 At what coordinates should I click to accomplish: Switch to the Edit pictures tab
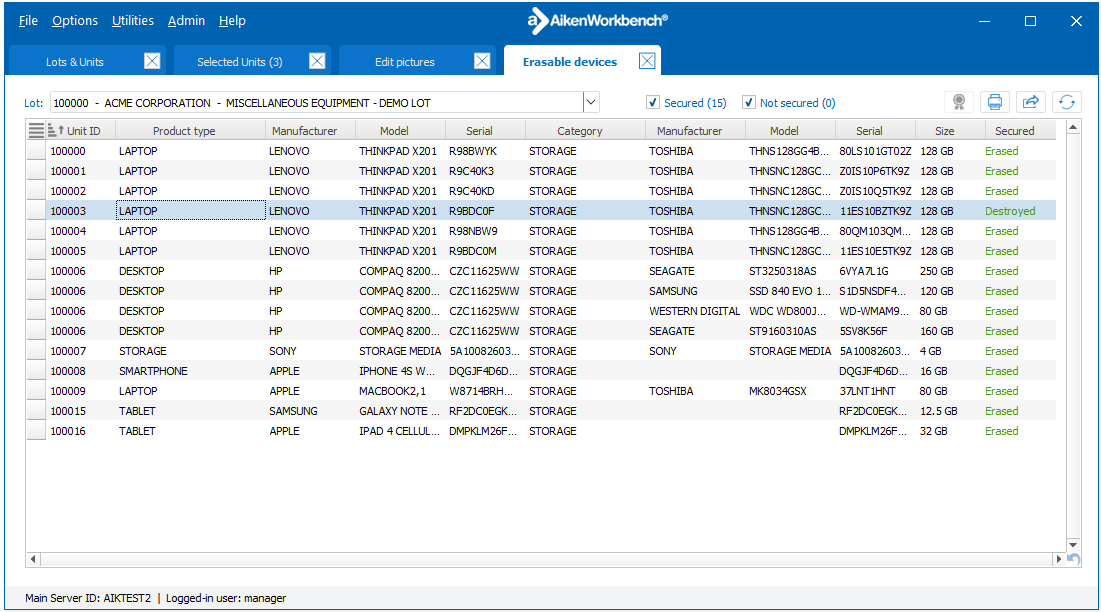click(x=404, y=62)
